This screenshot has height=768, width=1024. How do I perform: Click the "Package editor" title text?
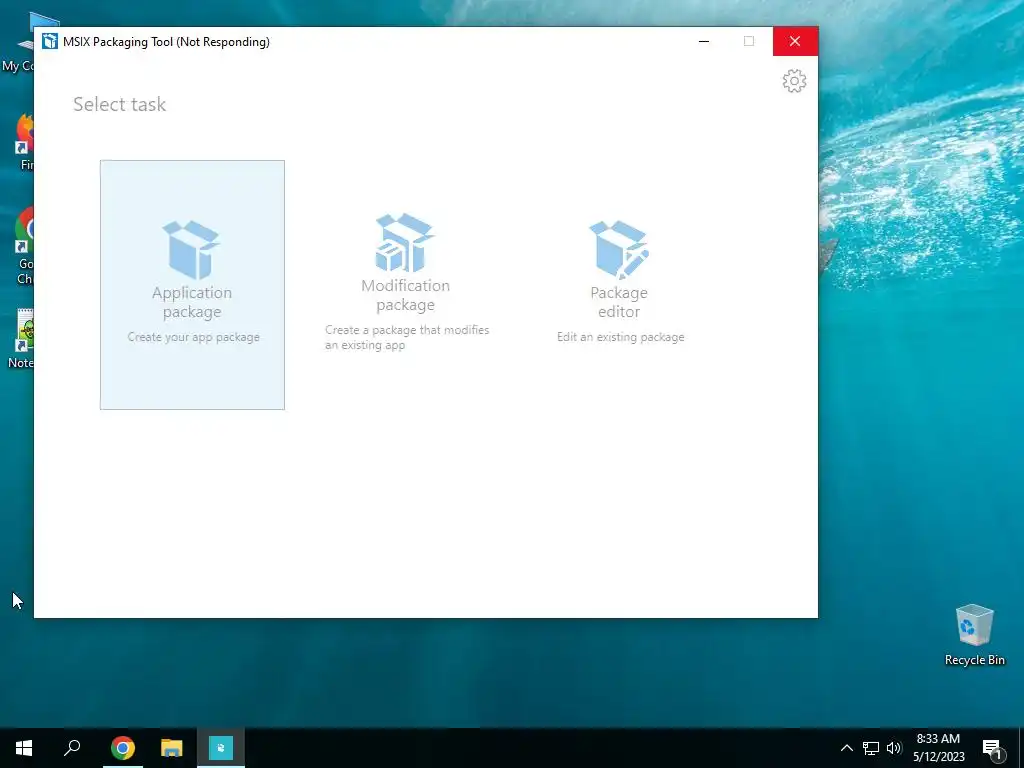pyautogui.click(x=619, y=302)
